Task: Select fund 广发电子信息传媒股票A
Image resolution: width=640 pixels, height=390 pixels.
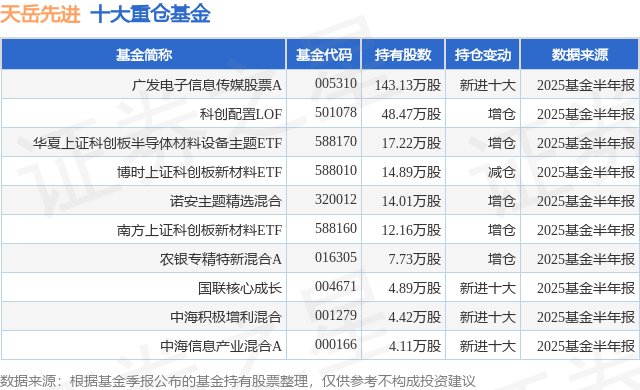Action: click(207, 85)
